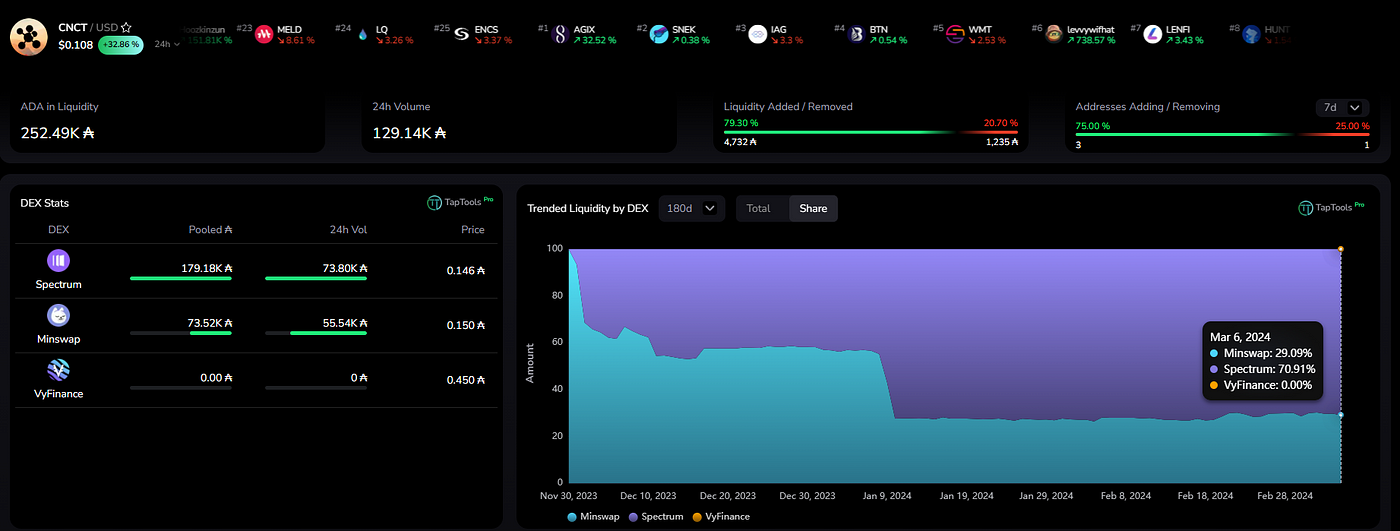
Task: Click TapTools Pro logo above chart
Action: [1332, 208]
